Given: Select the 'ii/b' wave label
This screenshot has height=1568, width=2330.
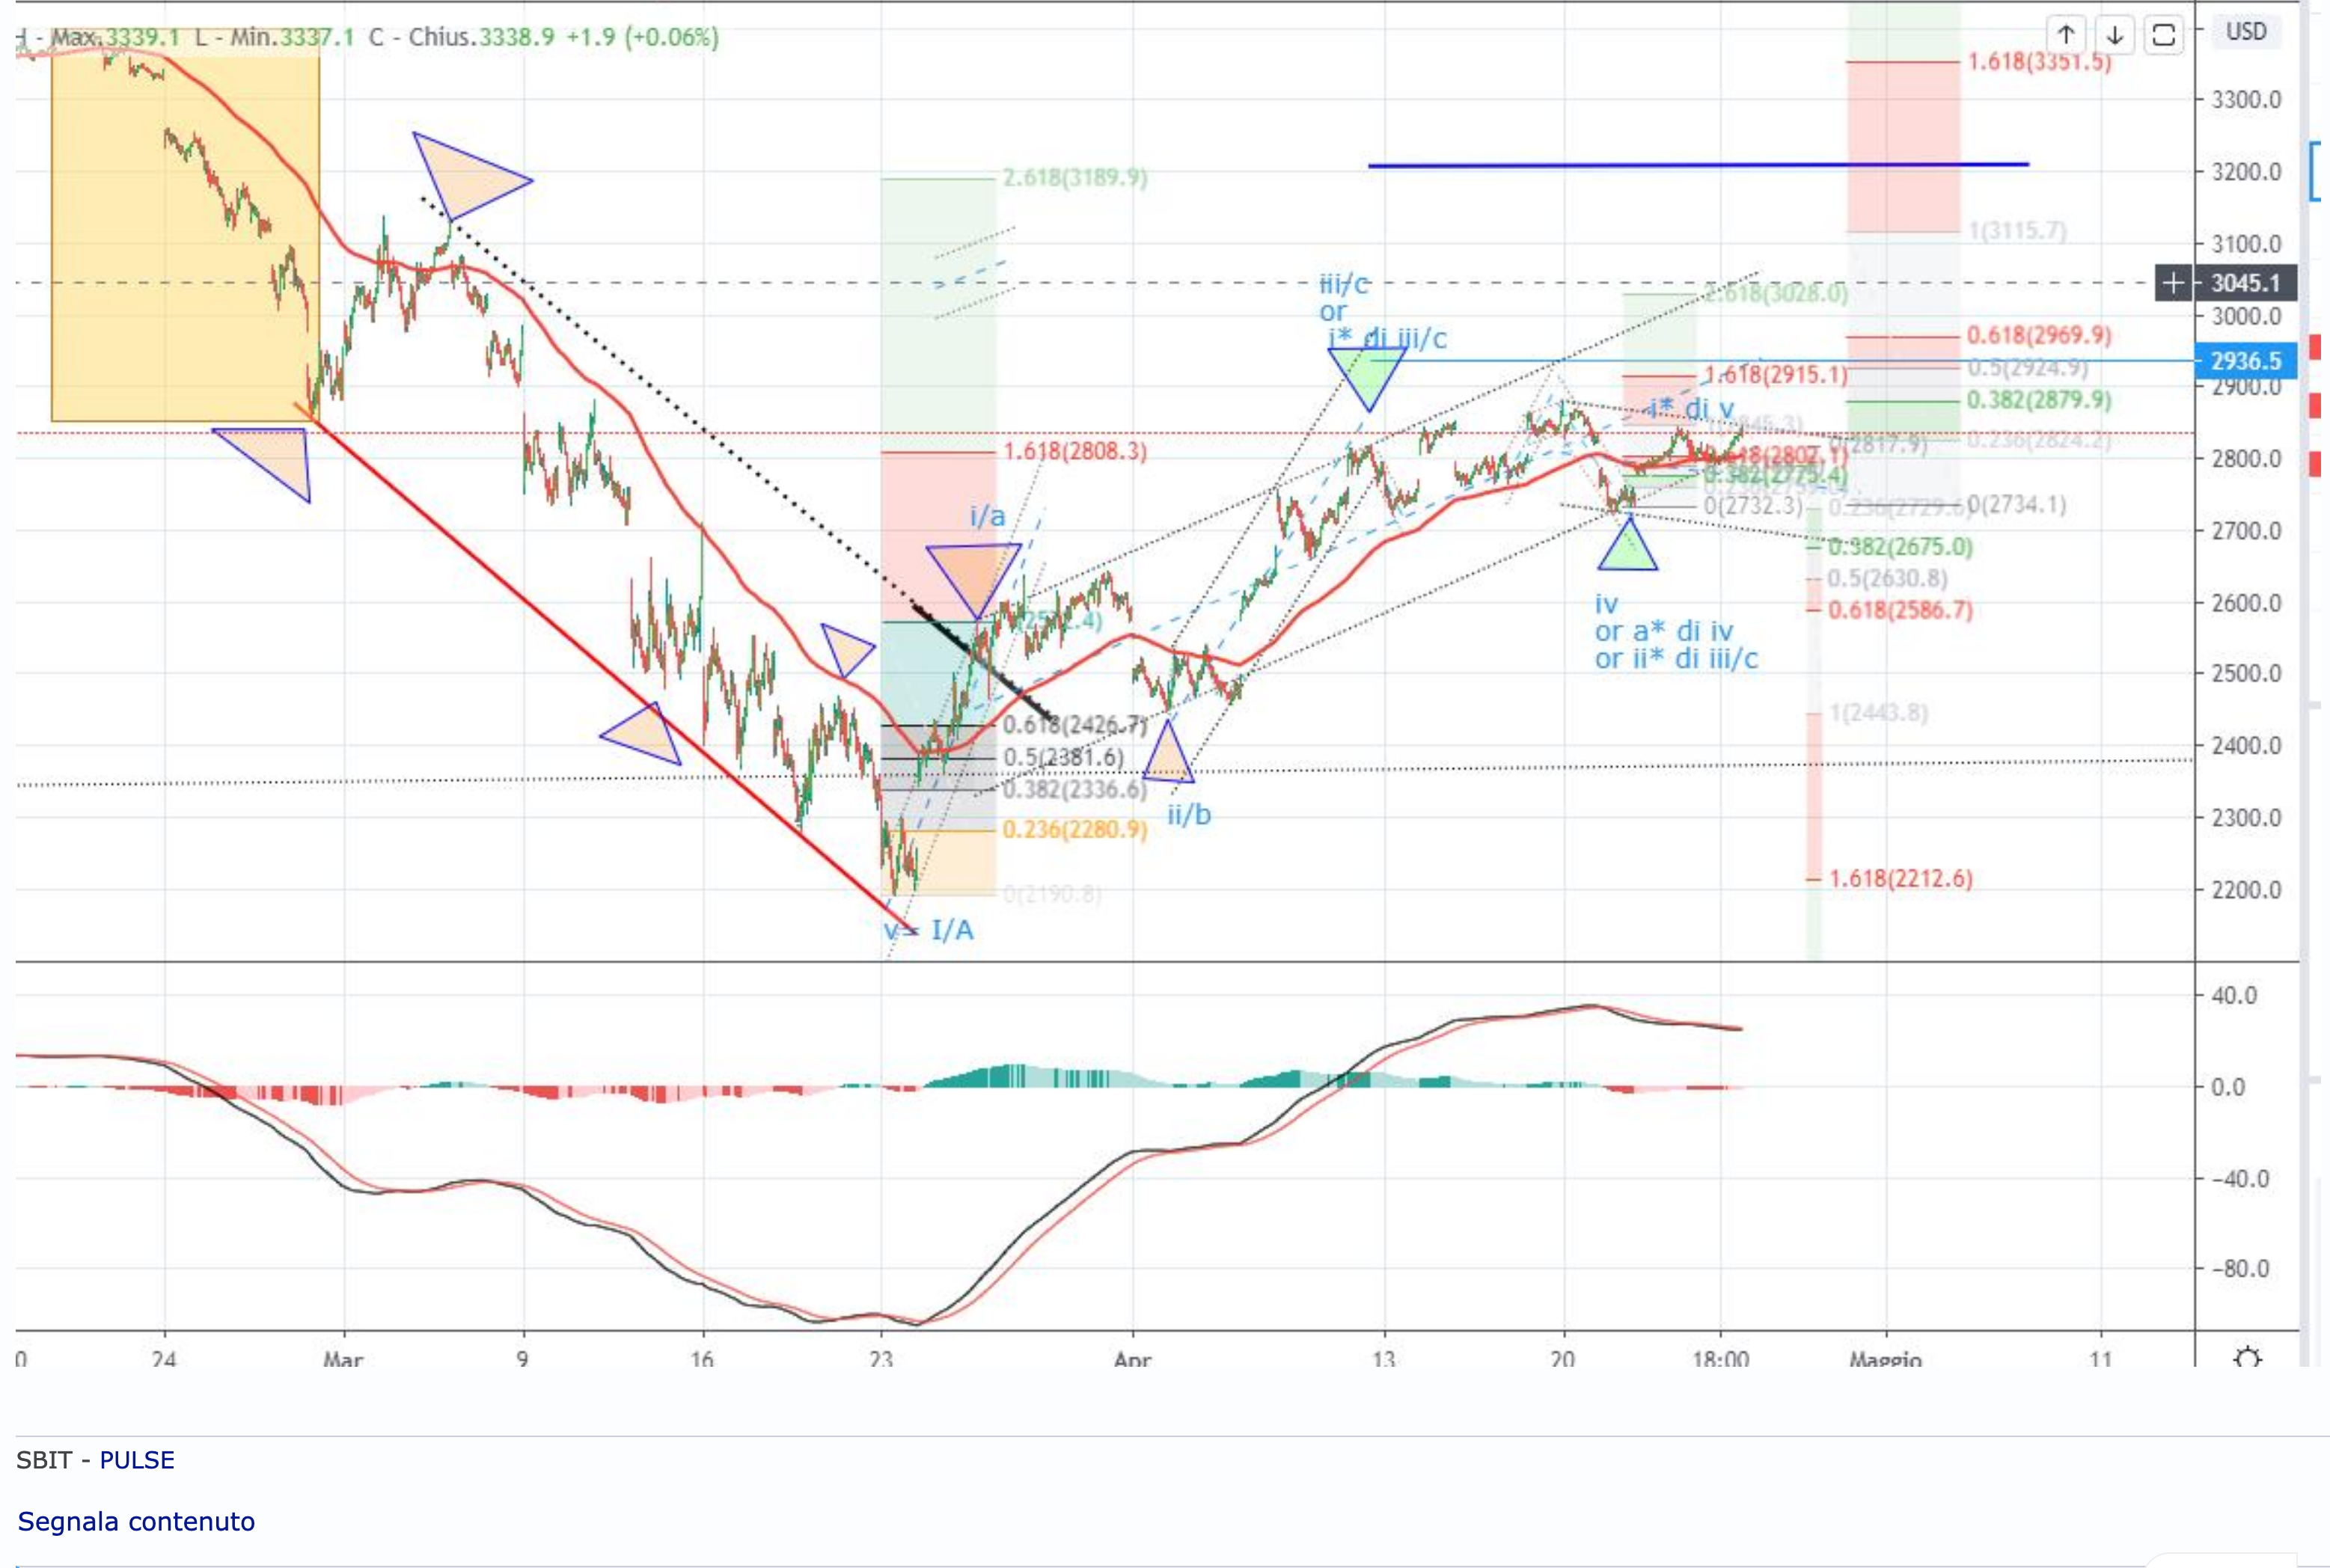Looking at the screenshot, I should pos(1189,815).
